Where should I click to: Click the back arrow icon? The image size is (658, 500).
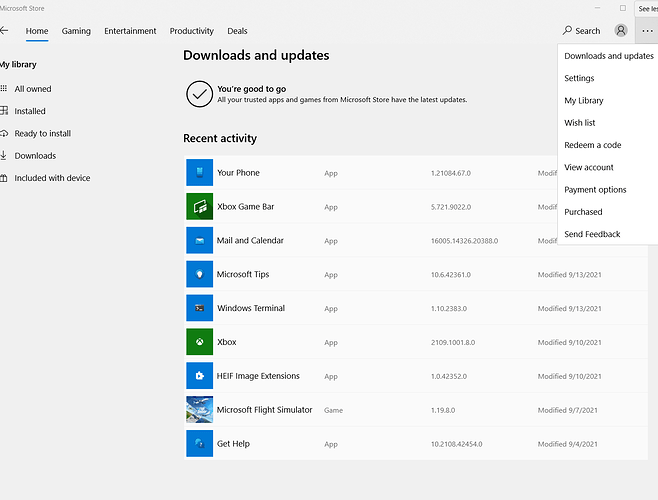[x=4, y=30]
